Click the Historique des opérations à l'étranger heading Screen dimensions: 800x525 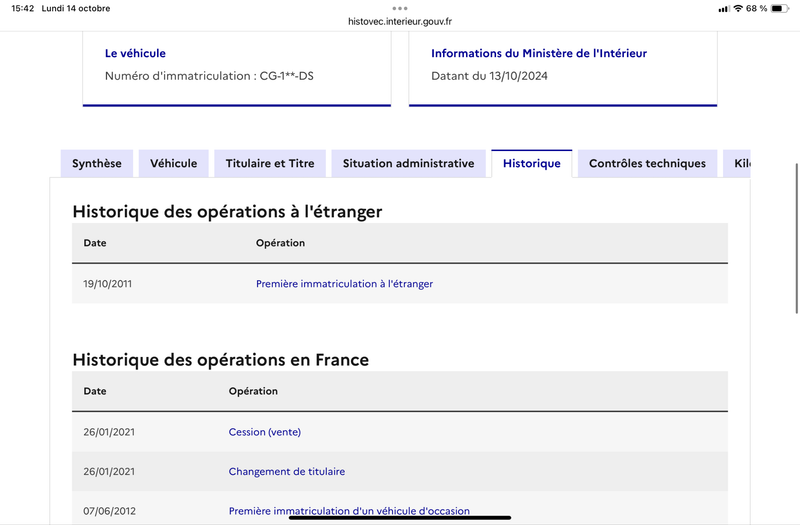coord(227,211)
